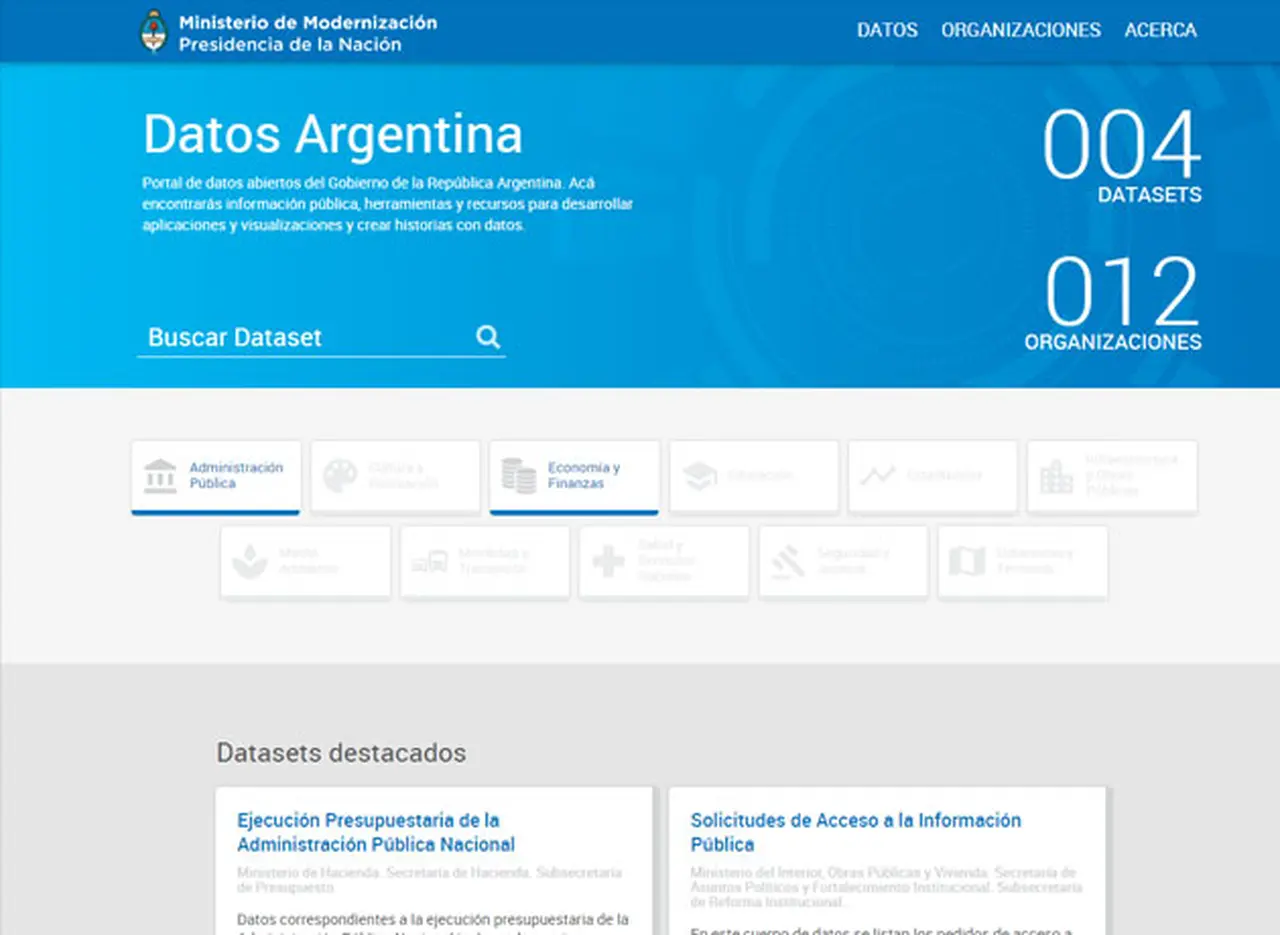Click the faded paint palette category icon
This screenshot has width=1280, height=935.
(340, 476)
